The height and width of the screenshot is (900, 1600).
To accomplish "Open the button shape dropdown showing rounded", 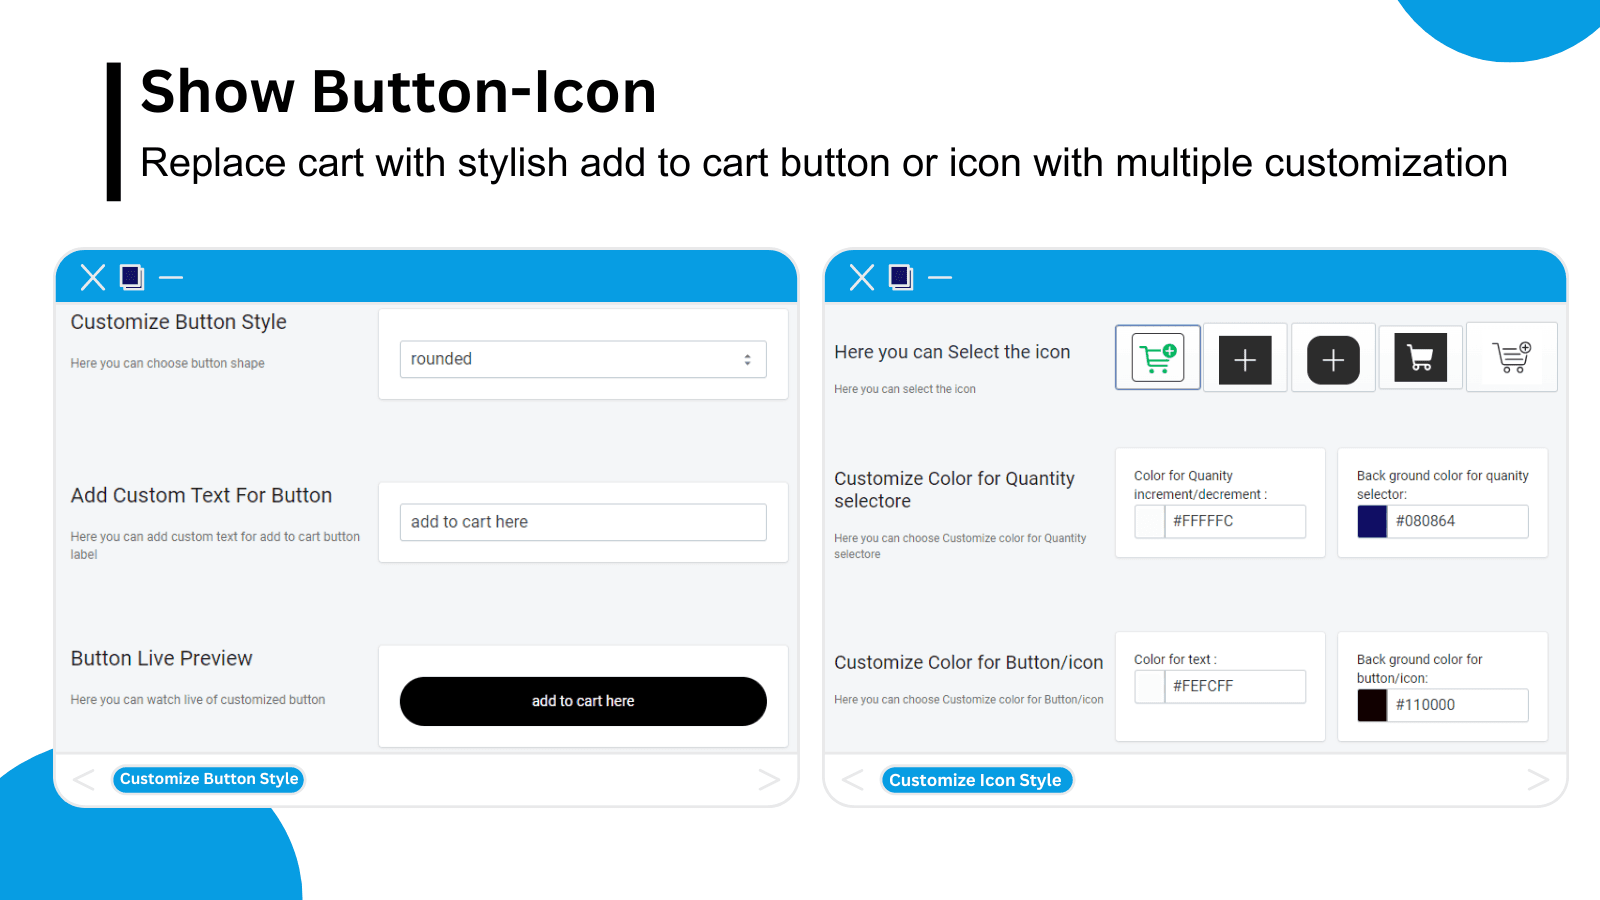I will coord(583,360).
